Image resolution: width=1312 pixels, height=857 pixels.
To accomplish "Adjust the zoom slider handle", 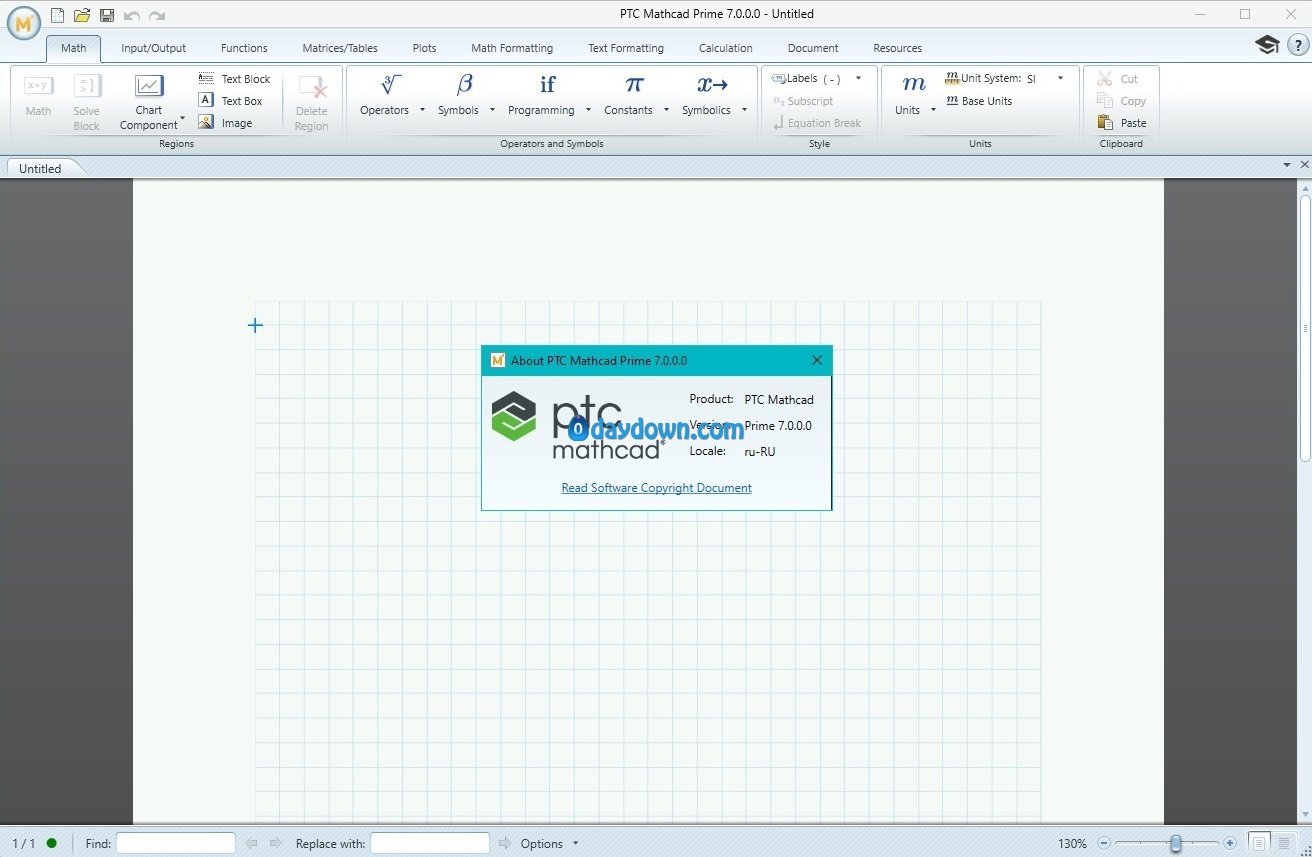I will 1176,843.
